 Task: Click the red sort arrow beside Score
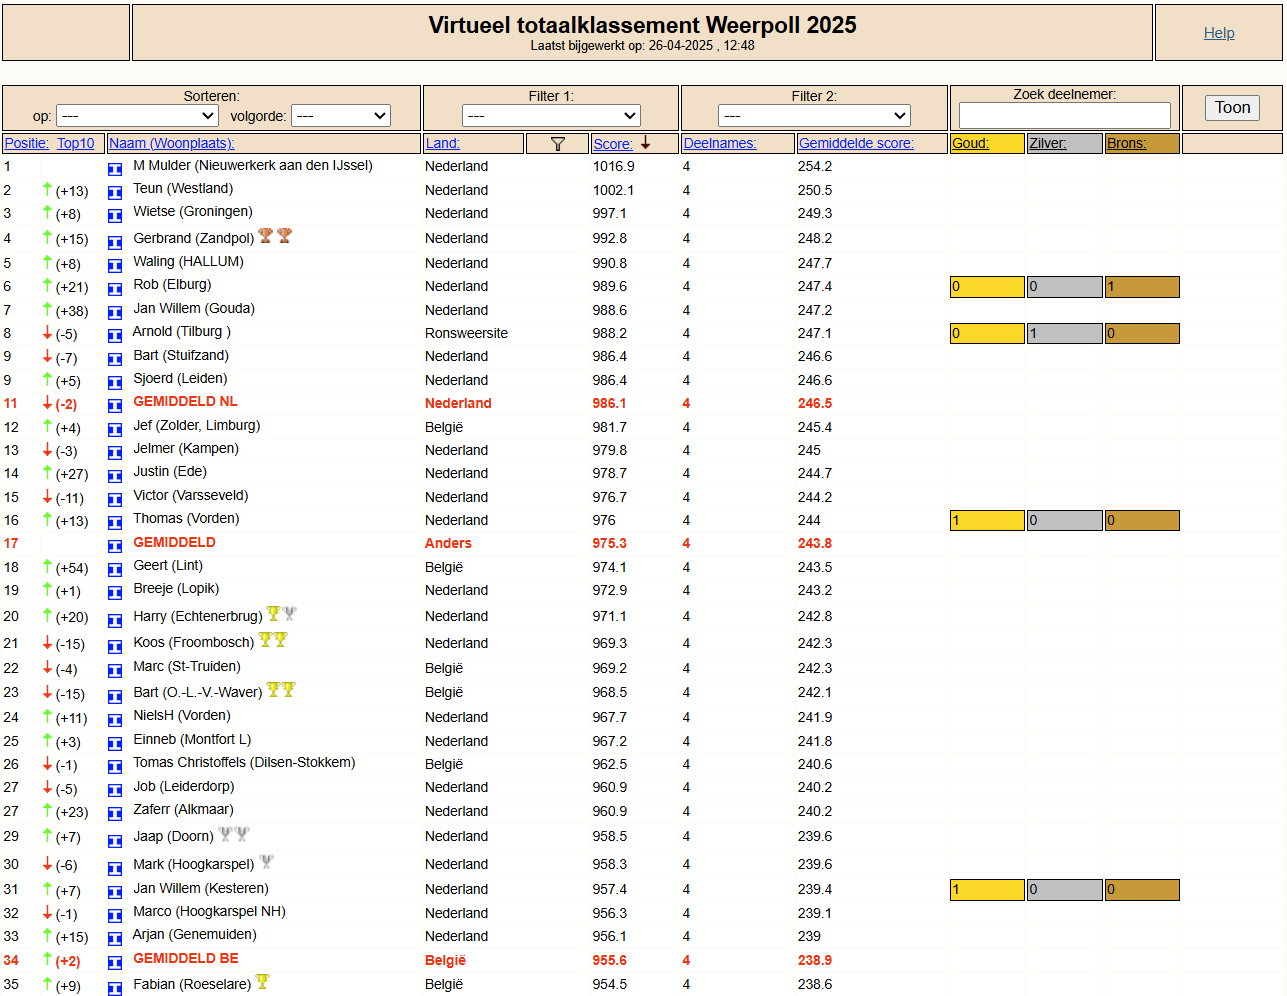click(645, 143)
